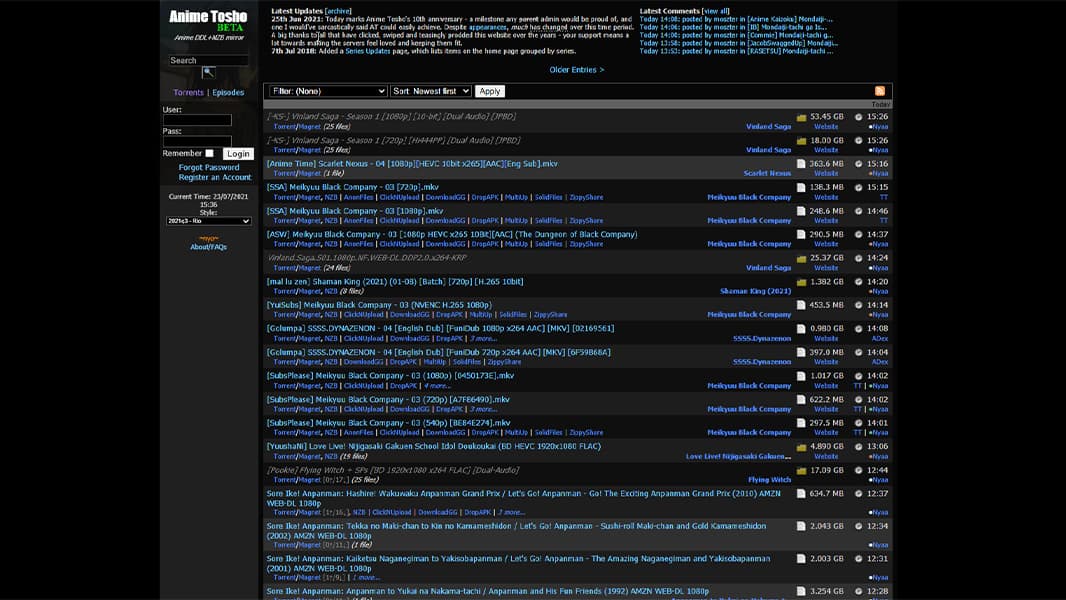Viewport: 1066px width, 600px height.
Task: Open [SSA] Meikyuu Black Company - 03 [1080p] entry
Action: (355, 211)
